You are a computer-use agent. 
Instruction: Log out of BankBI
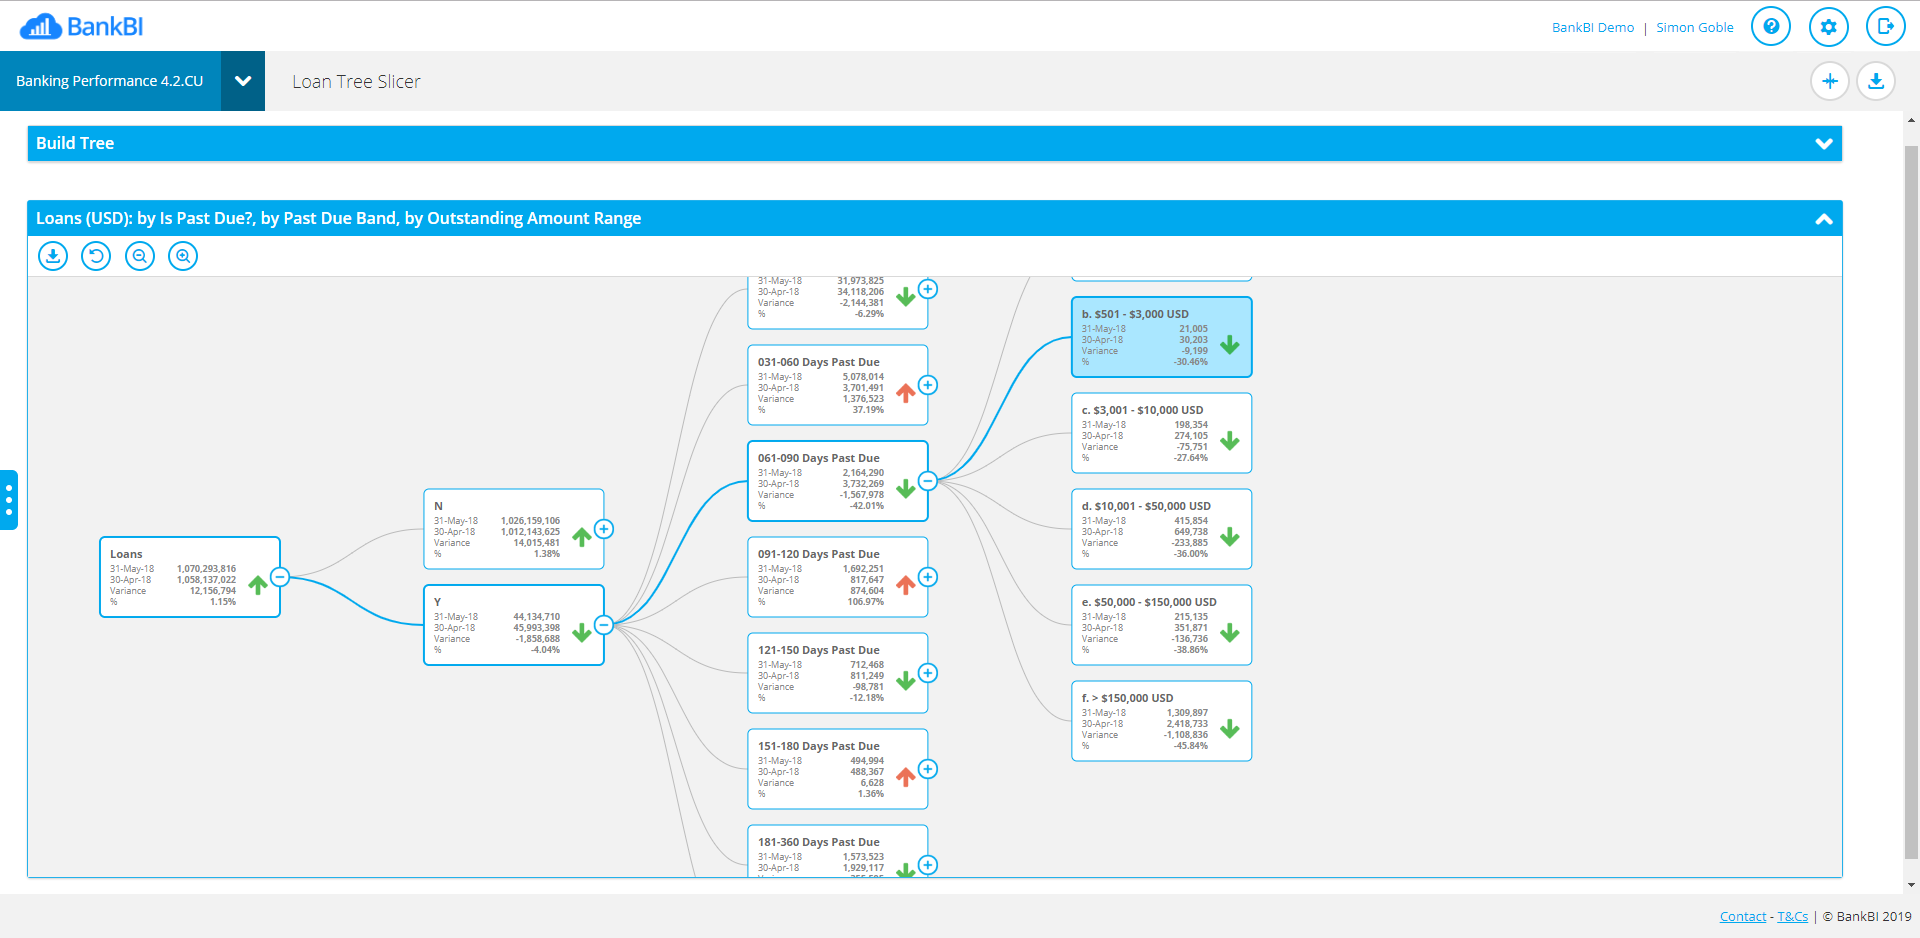point(1886,26)
